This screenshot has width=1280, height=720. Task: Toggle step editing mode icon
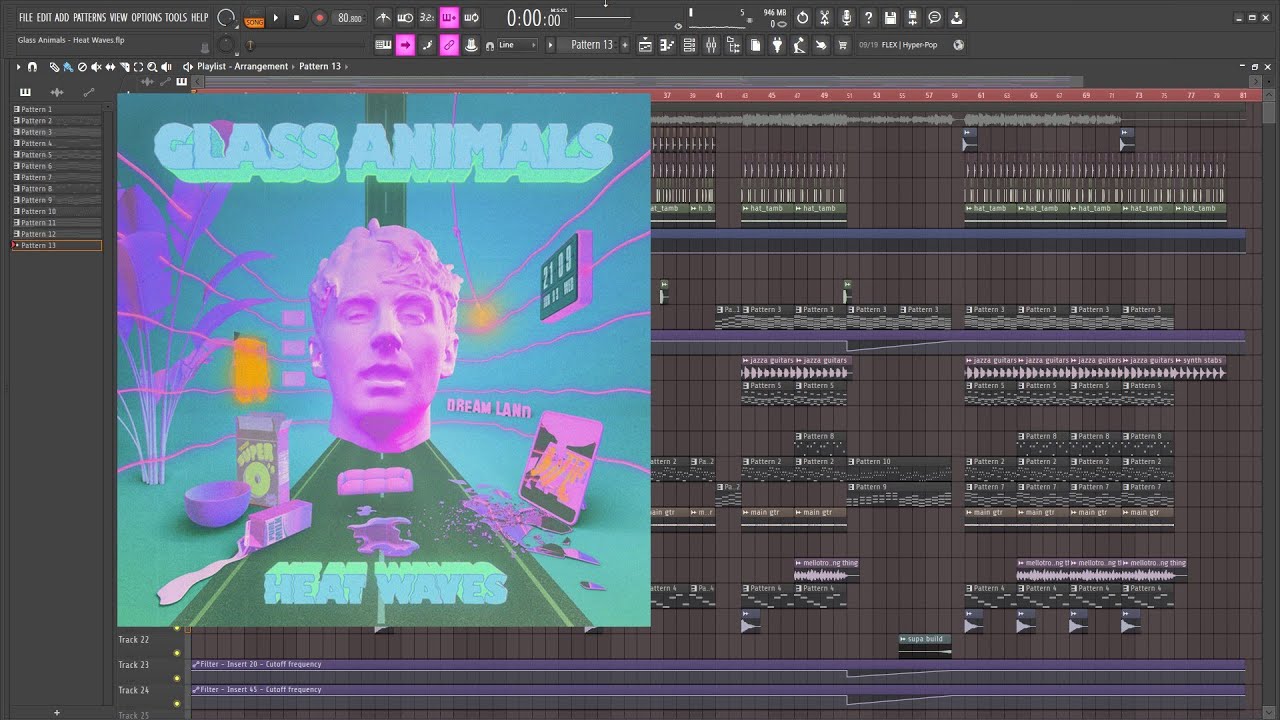pos(427,45)
